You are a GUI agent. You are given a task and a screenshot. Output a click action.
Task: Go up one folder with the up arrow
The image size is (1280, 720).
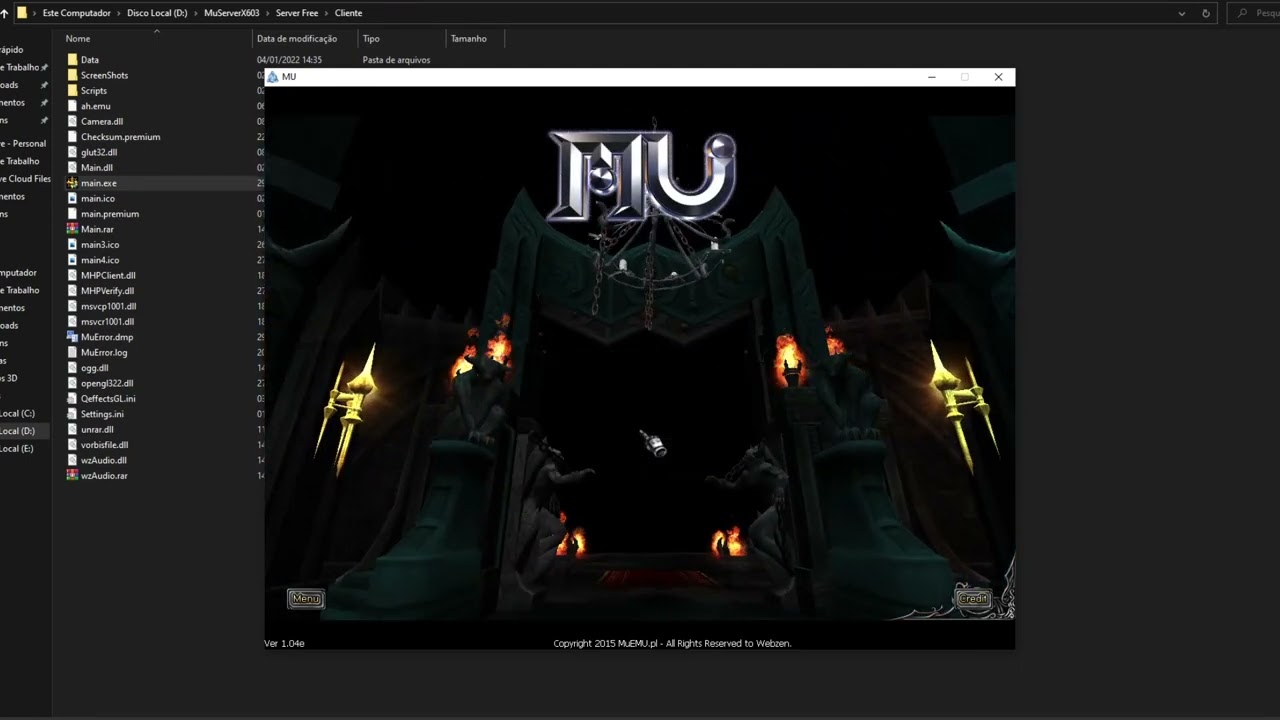4,13
